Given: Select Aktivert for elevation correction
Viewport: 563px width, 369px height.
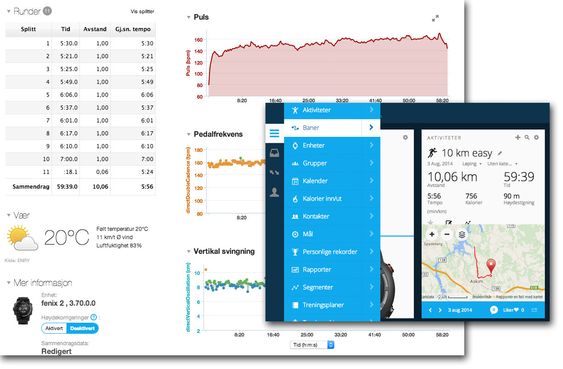Looking at the screenshot, I should pos(54,328).
